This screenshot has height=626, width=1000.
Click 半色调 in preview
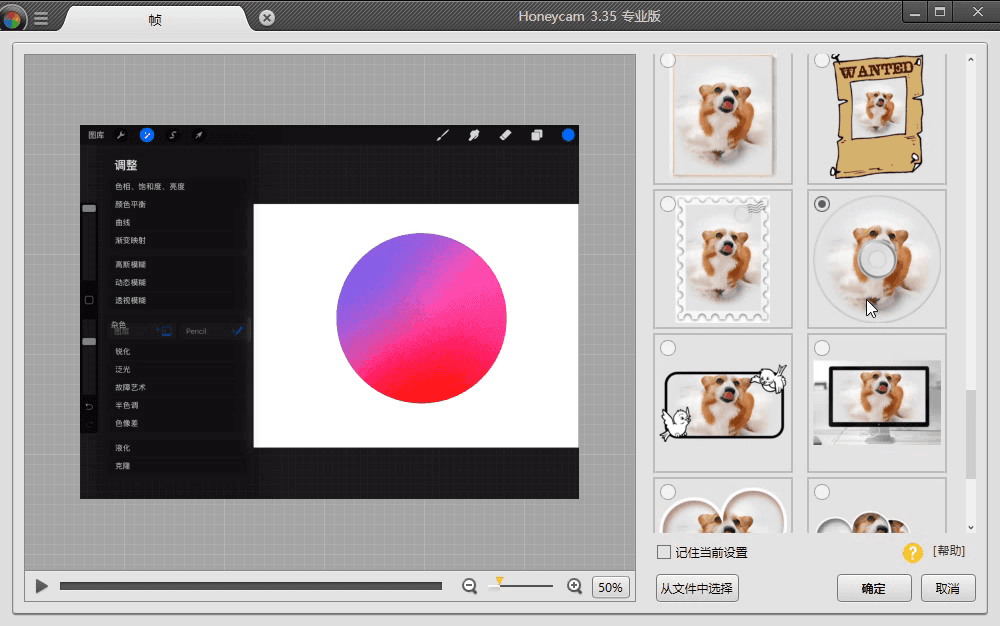(126, 405)
